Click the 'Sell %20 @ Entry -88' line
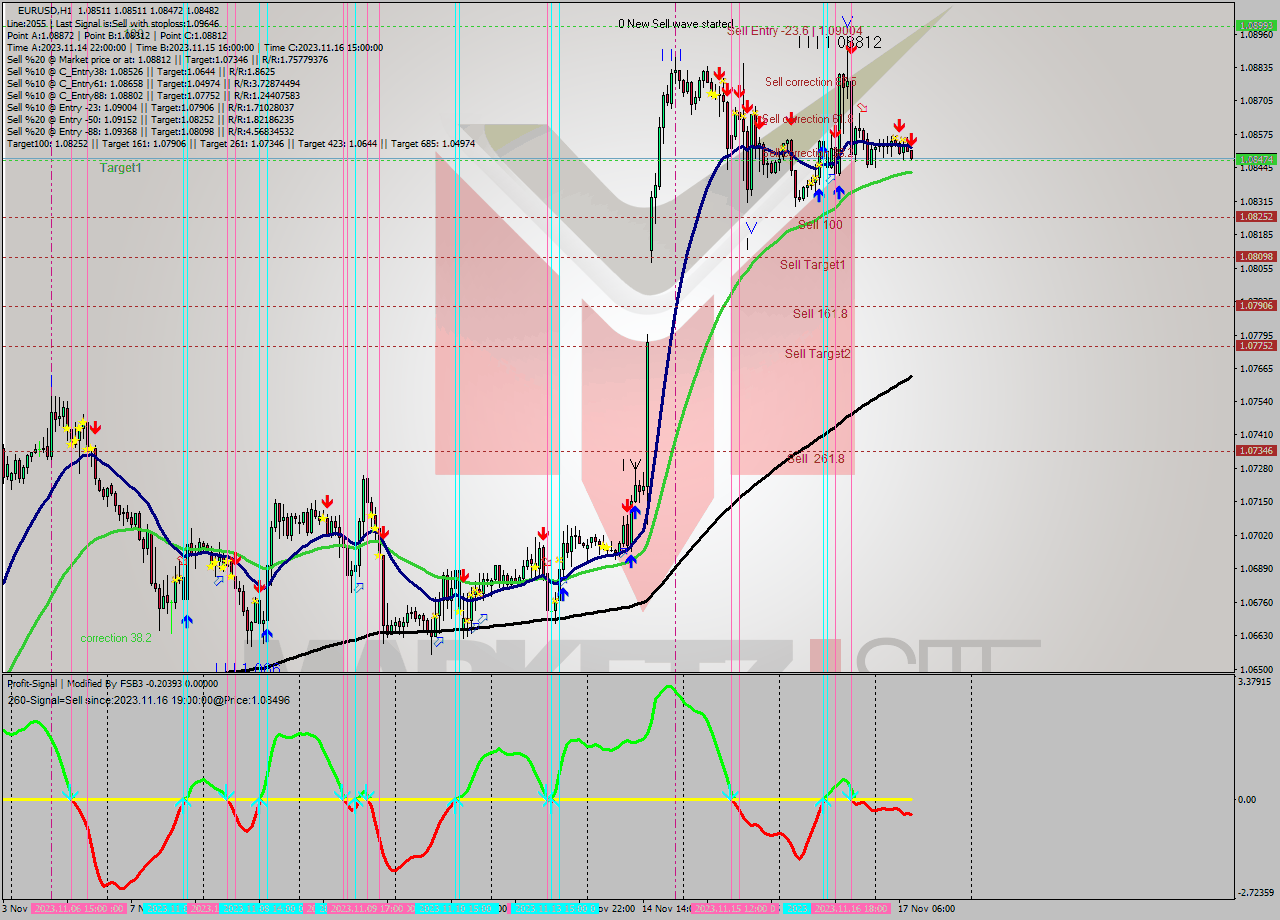This screenshot has width=1280, height=920. point(150,131)
